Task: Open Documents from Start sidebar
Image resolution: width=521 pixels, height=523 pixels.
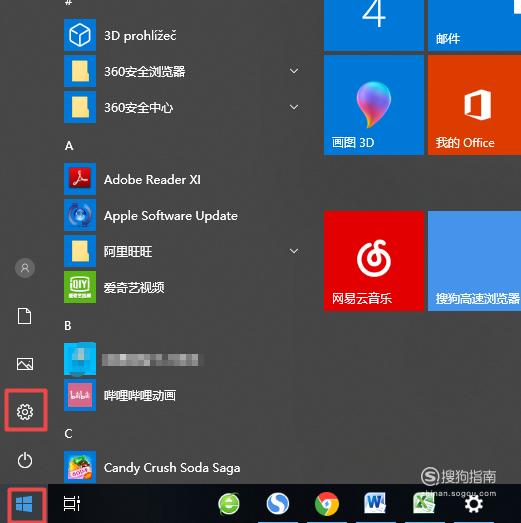Action: tap(25, 316)
